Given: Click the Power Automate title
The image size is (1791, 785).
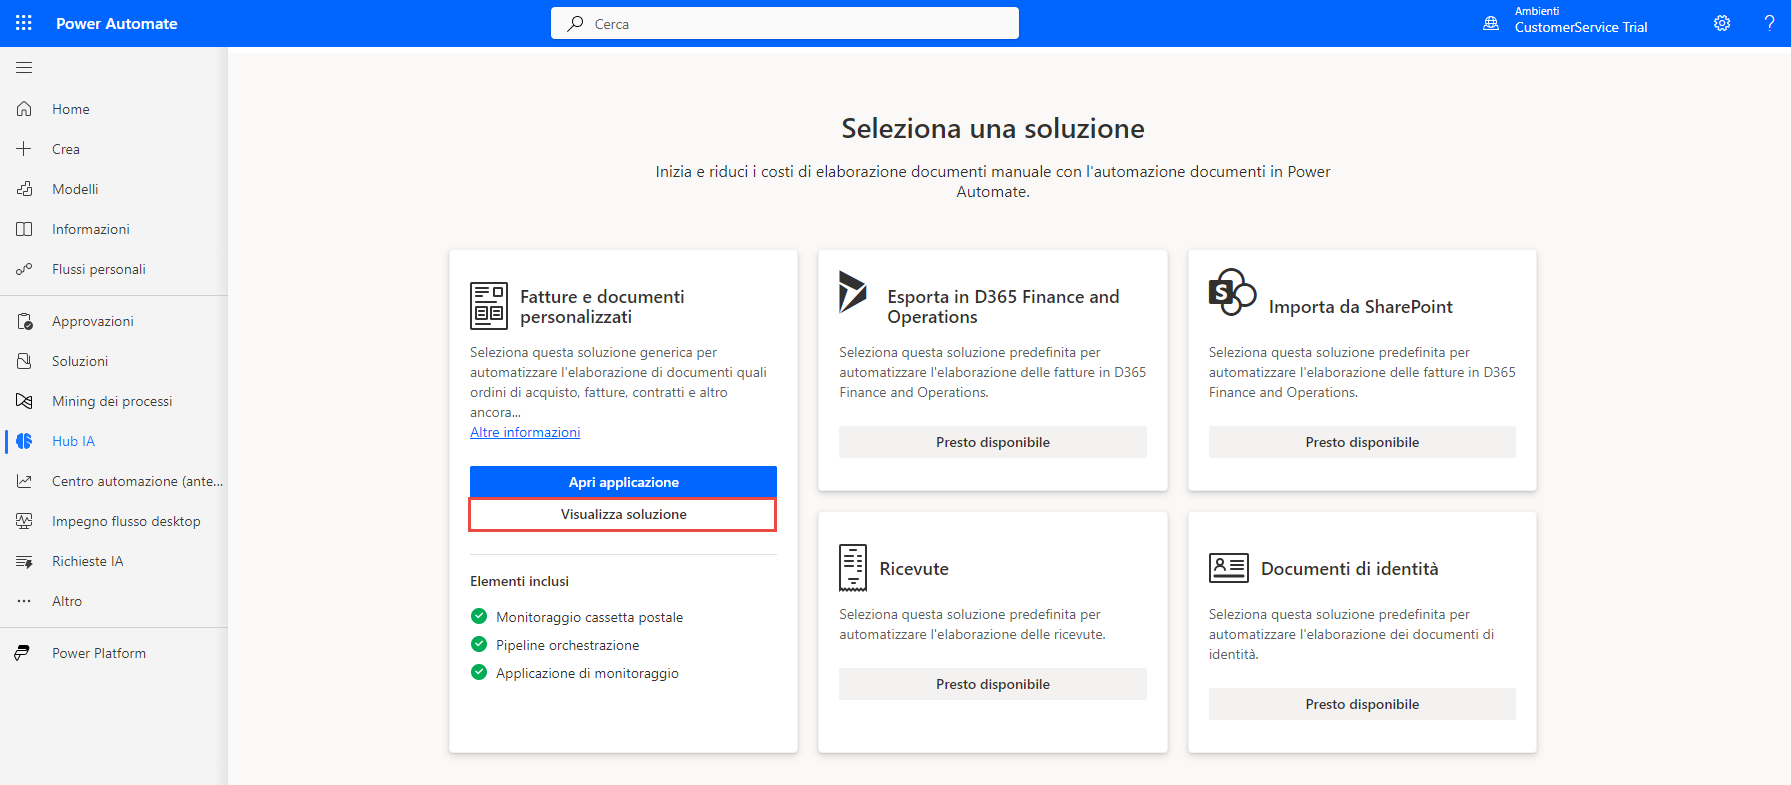Looking at the screenshot, I should (117, 23).
